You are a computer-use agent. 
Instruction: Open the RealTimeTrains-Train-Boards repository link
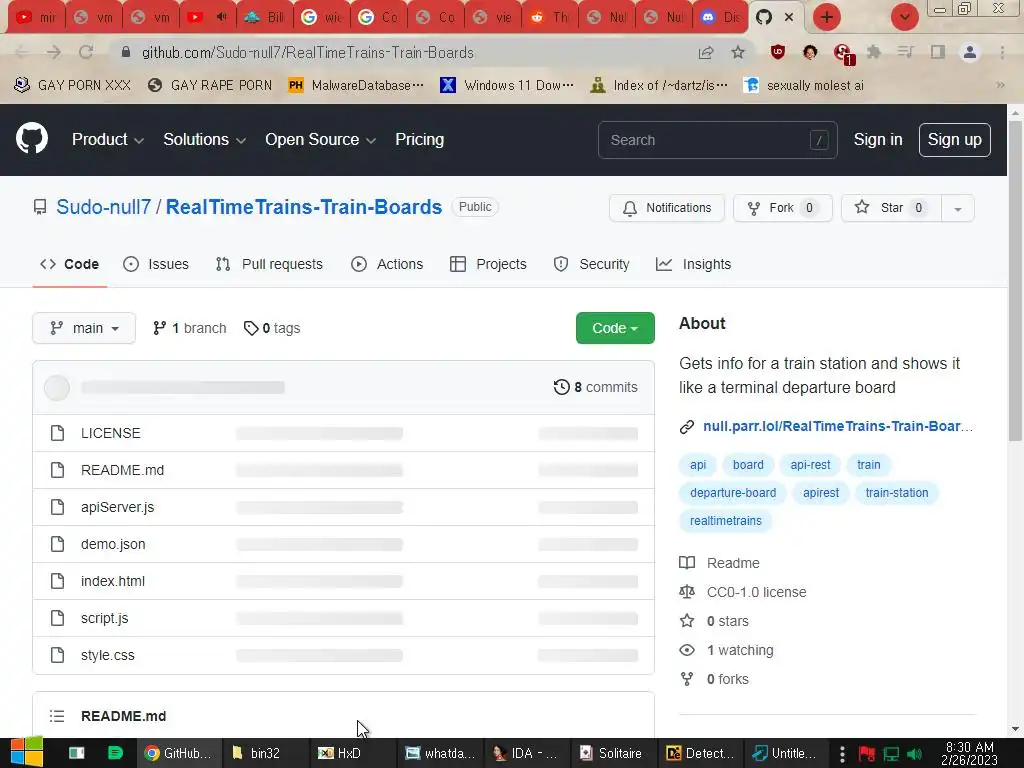click(304, 207)
